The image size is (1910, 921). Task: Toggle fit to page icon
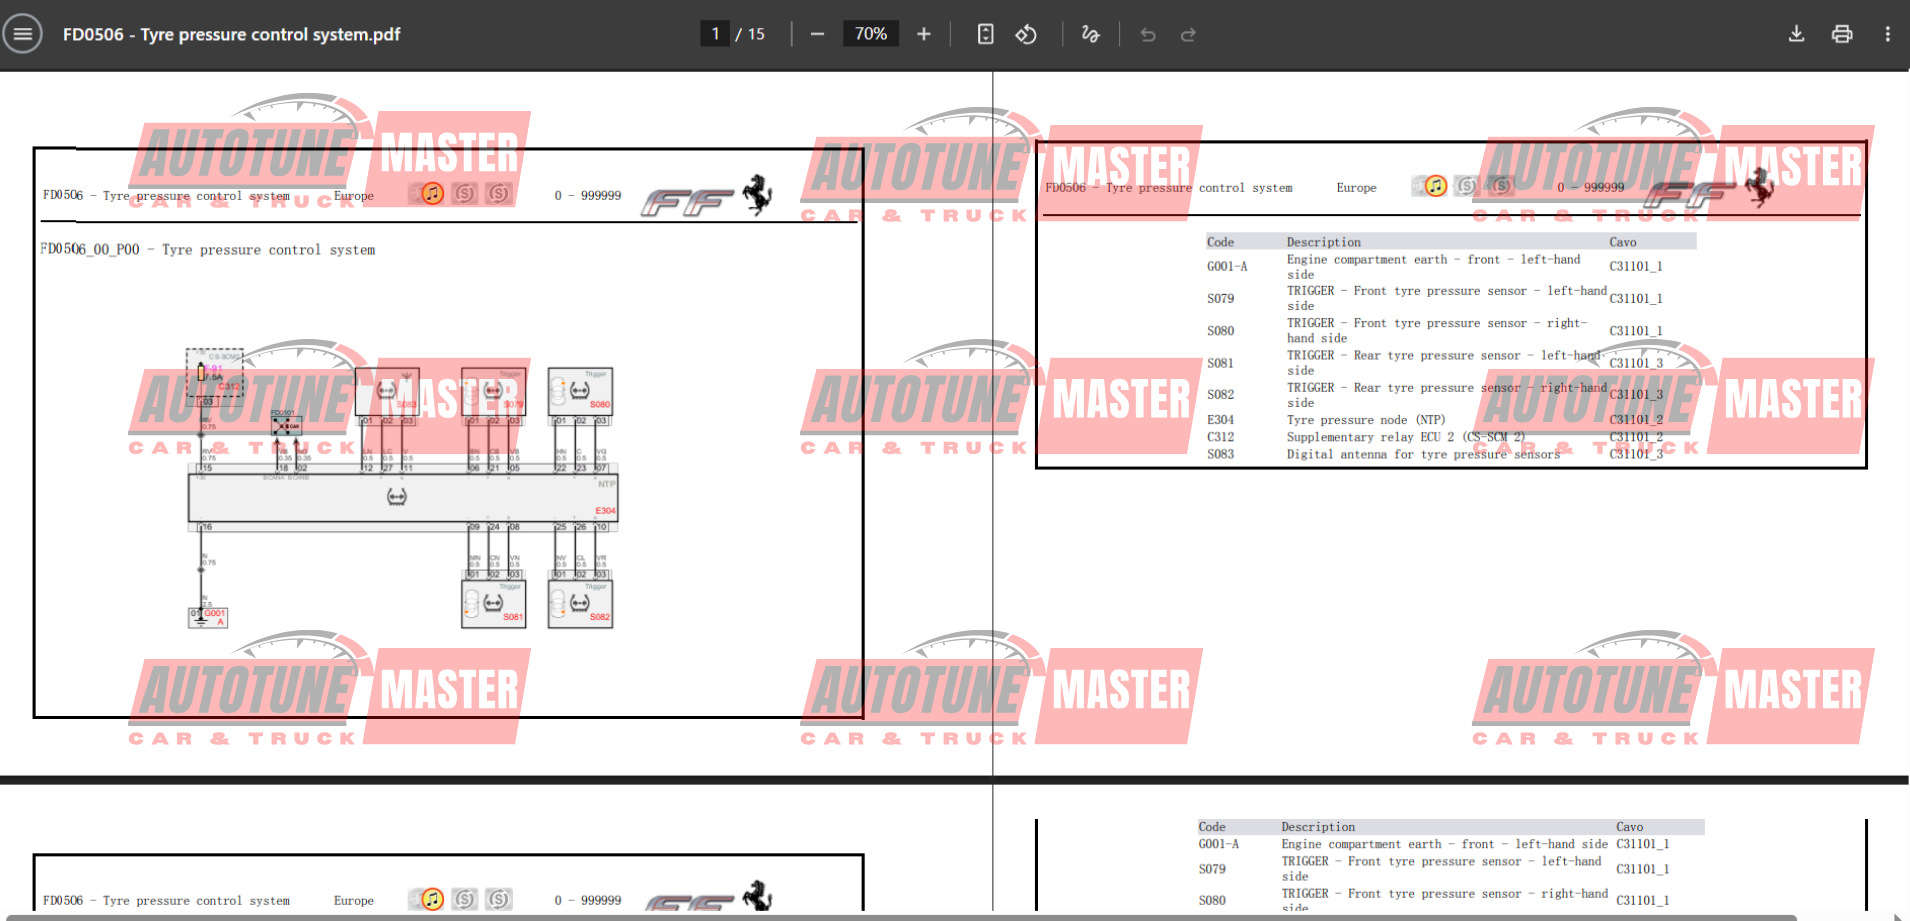[x=985, y=34]
